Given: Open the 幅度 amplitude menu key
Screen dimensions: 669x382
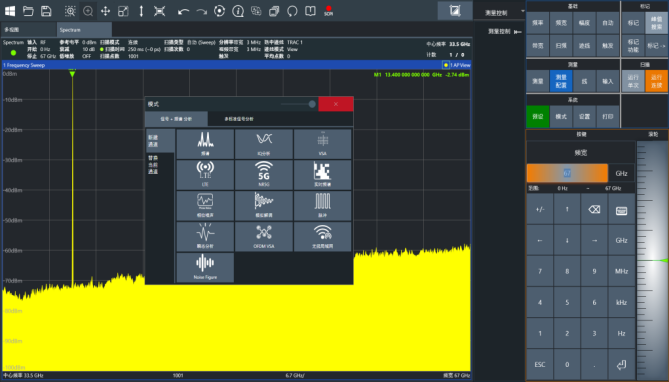Looking at the screenshot, I should (x=584, y=23).
